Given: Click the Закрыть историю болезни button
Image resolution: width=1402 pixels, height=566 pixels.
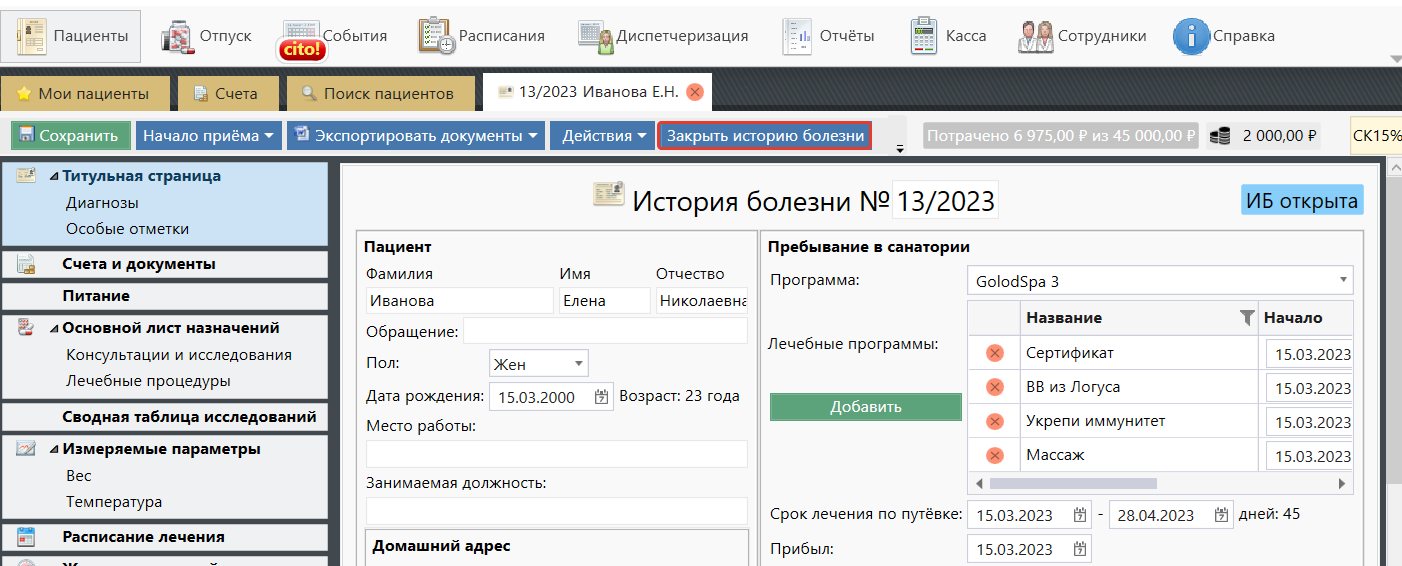Looking at the screenshot, I should tap(765, 136).
